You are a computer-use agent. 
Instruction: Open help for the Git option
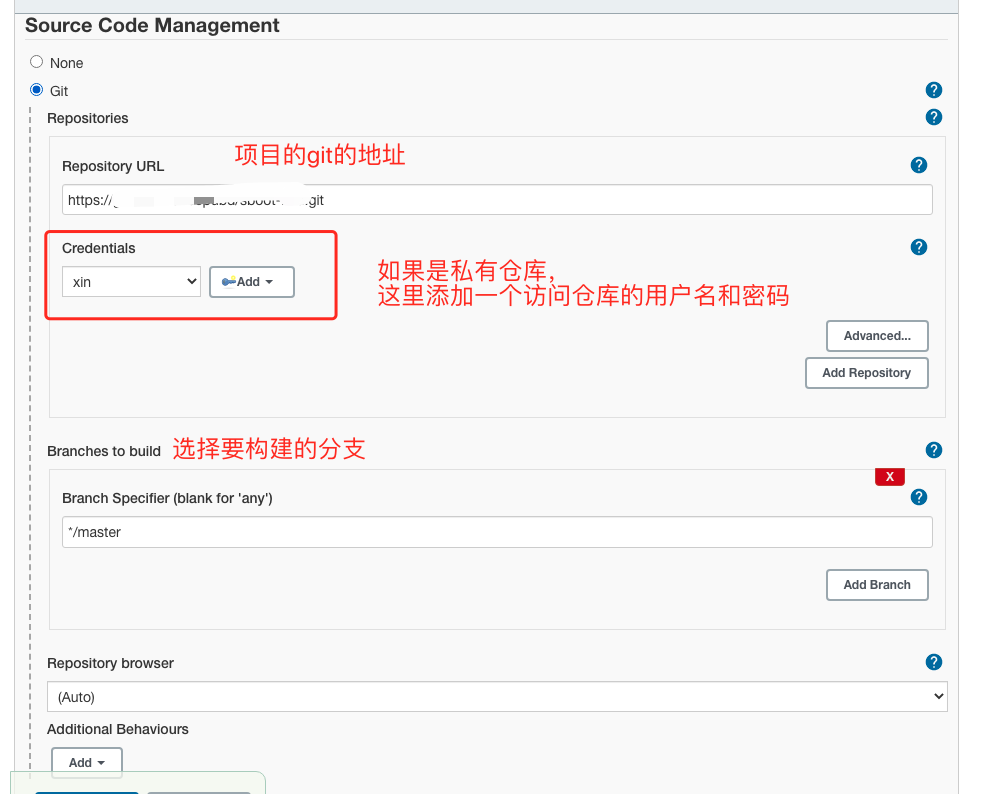(x=934, y=90)
